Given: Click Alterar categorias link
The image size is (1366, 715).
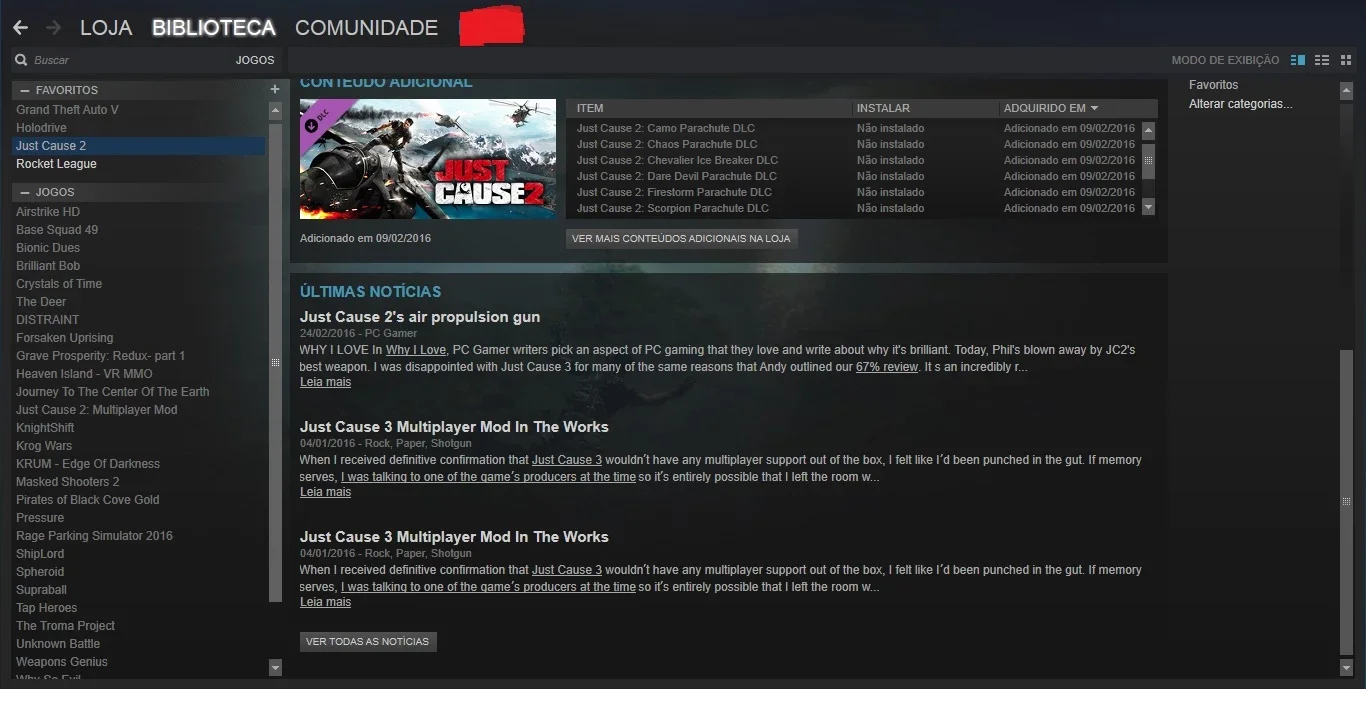Looking at the screenshot, I should (1240, 104).
